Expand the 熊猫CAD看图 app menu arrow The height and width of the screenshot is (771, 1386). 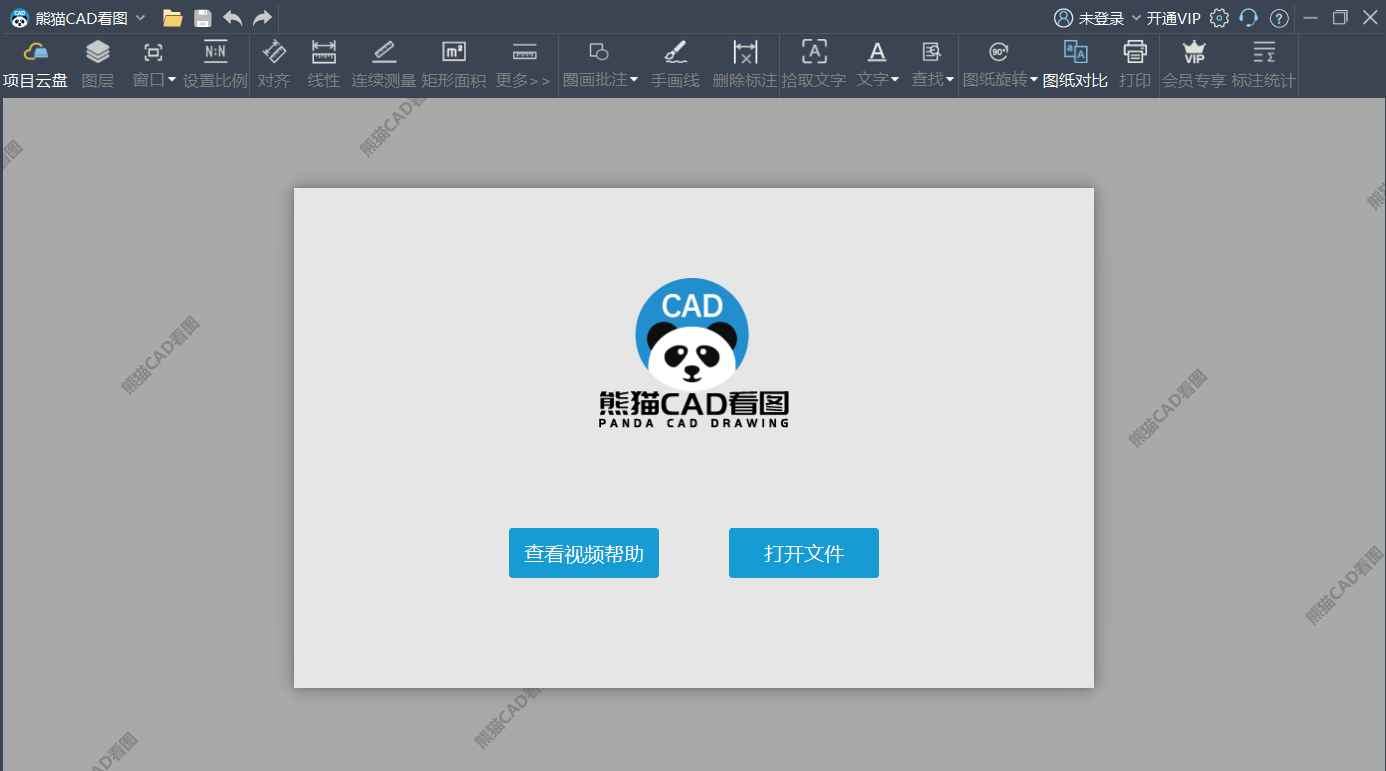coord(140,18)
